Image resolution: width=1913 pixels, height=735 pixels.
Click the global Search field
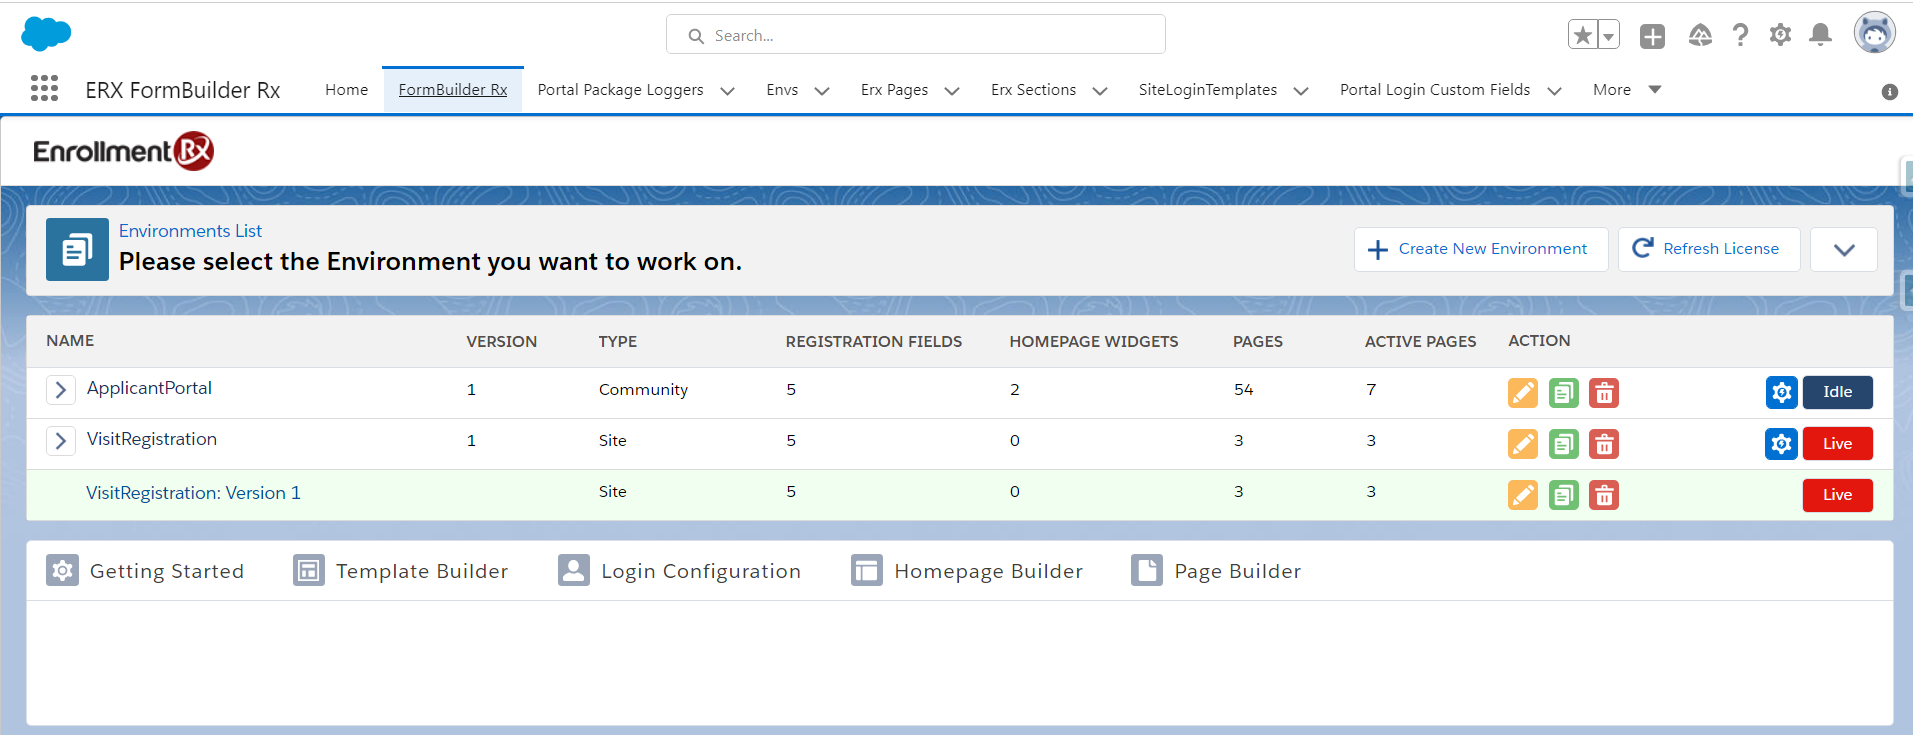915,36
